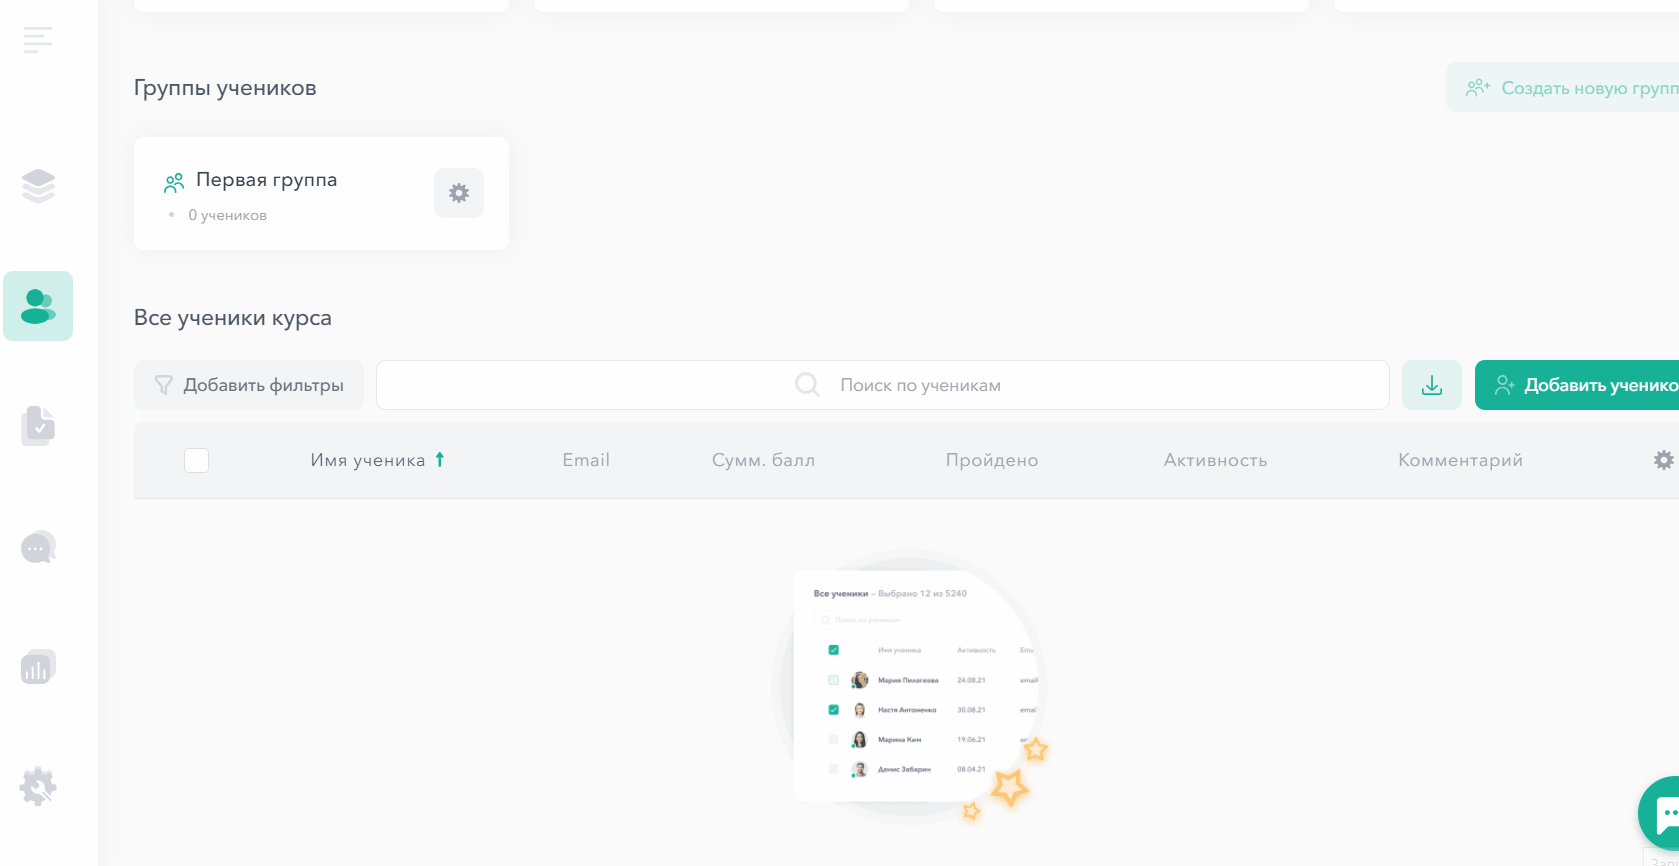1679x866 pixels.
Task: Select the students sidebar icon
Action: click(x=38, y=306)
